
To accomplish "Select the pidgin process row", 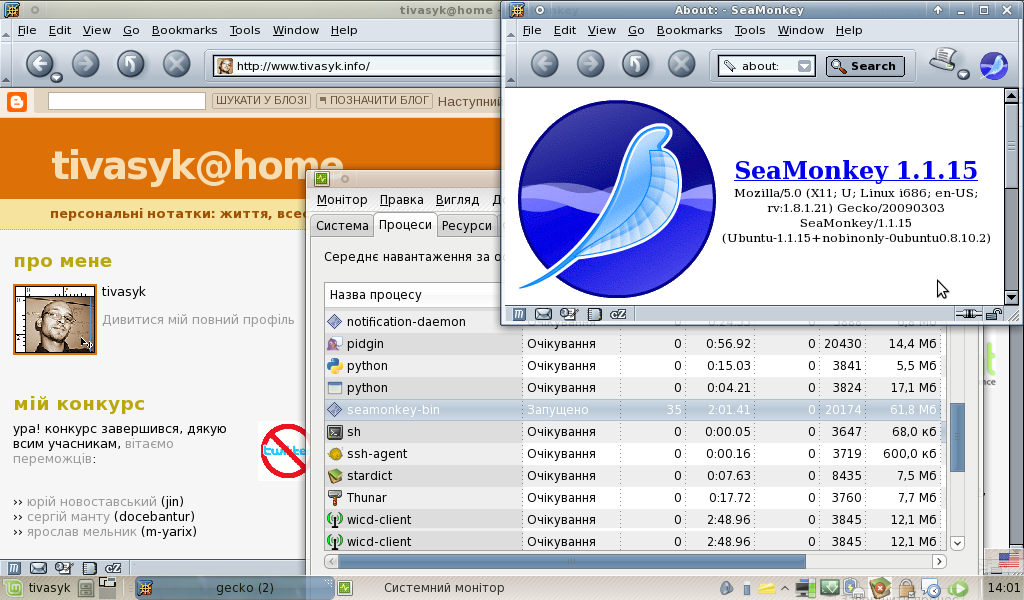I will point(633,343).
